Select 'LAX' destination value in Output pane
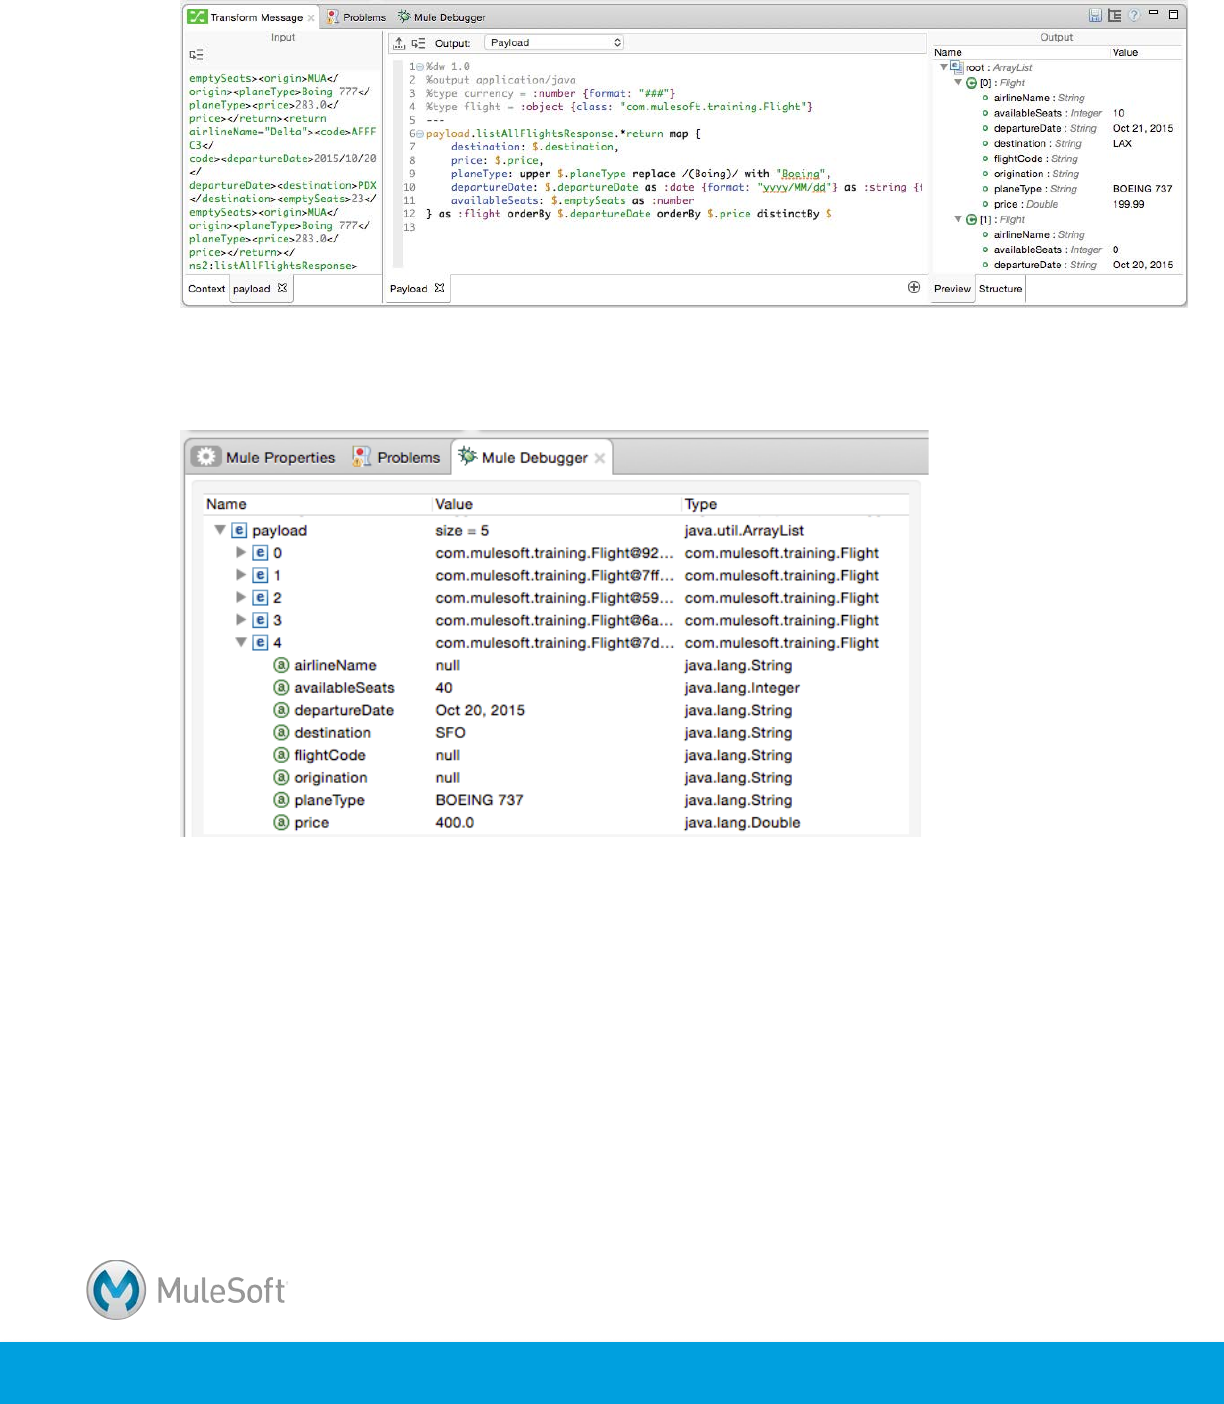 (x=1122, y=144)
